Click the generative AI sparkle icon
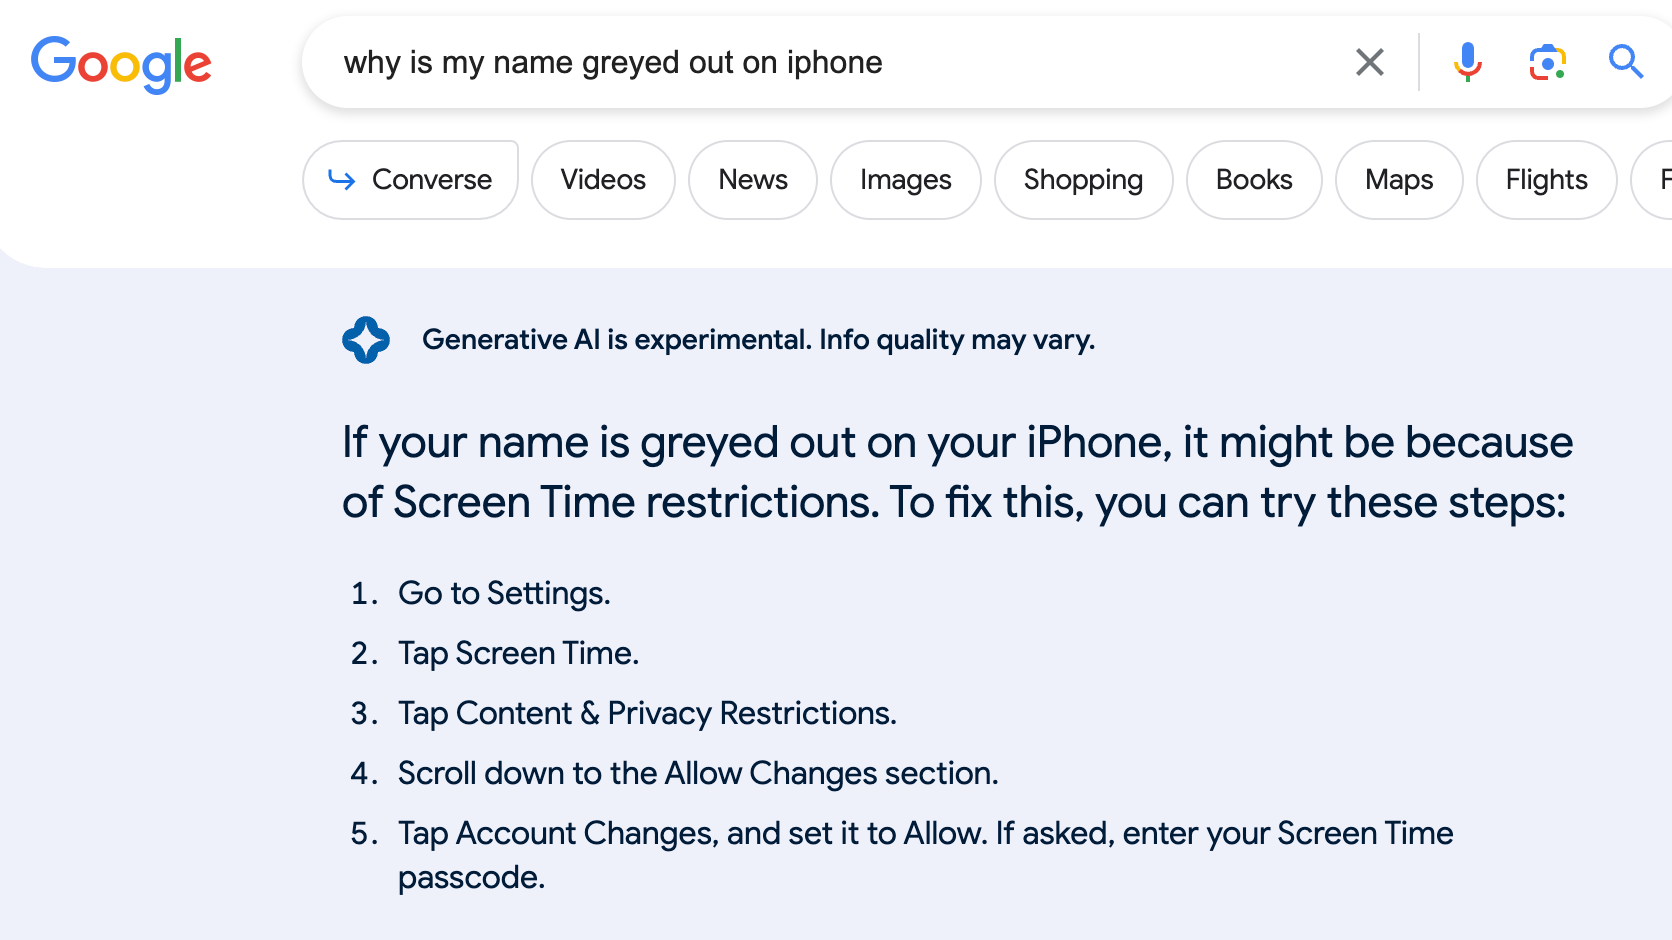 tap(366, 340)
